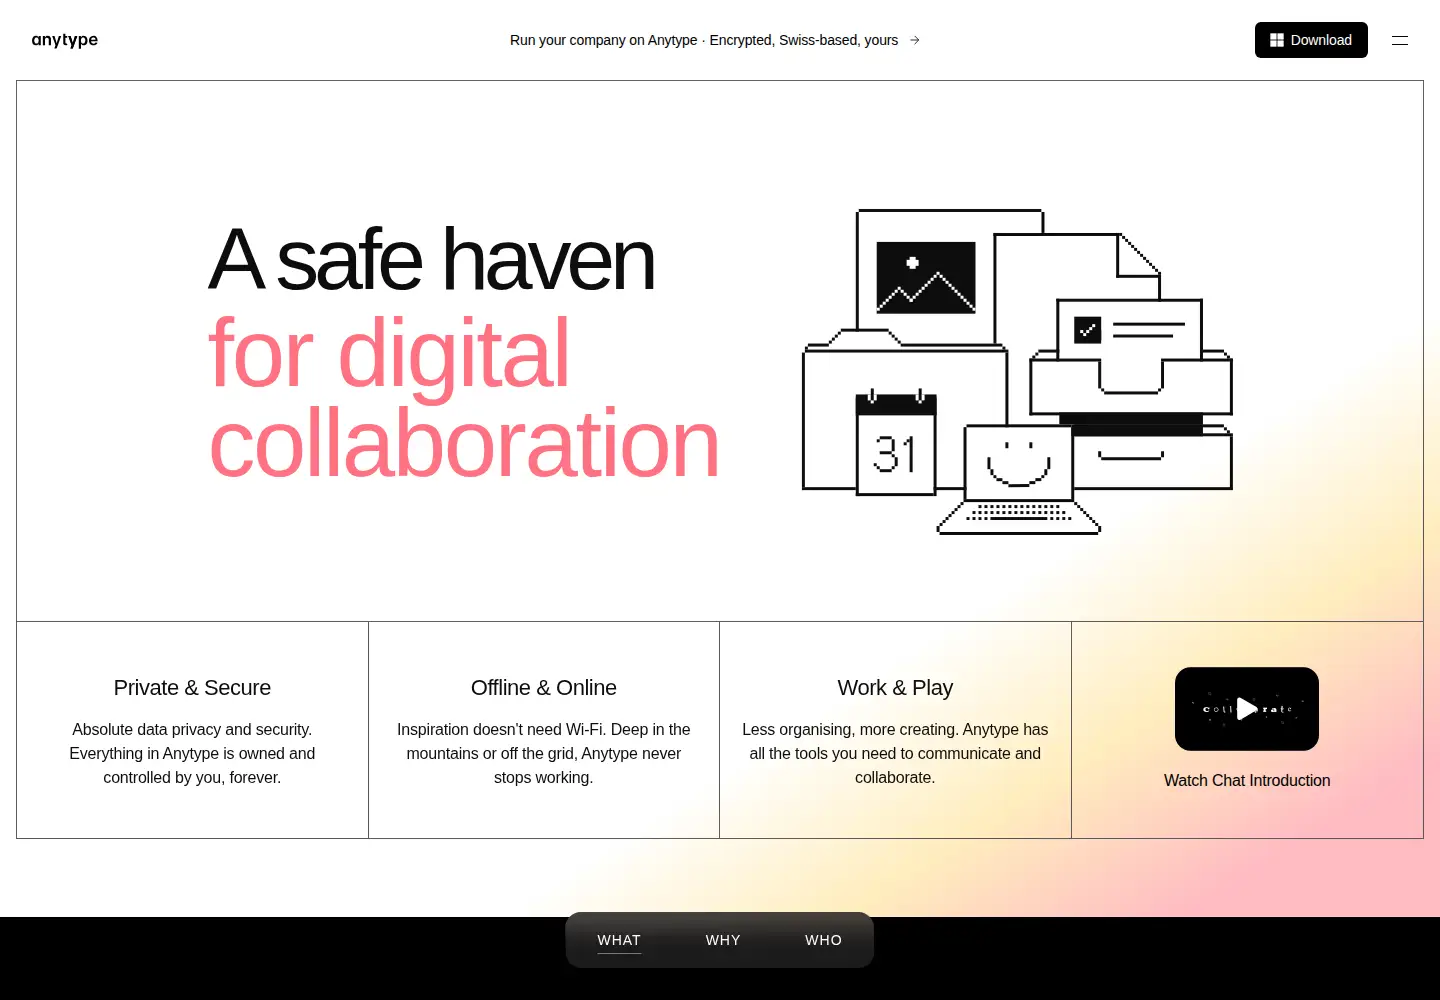Click the Work & Play heading
Screen dimensions: 1440x1000
[x=895, y=688]
